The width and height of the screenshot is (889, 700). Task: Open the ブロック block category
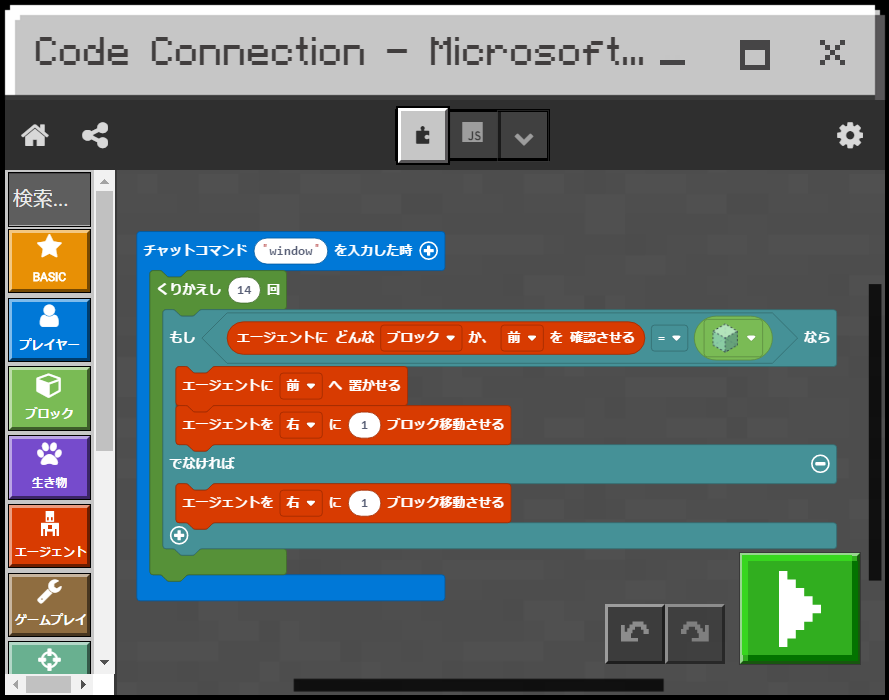point(49,398)
